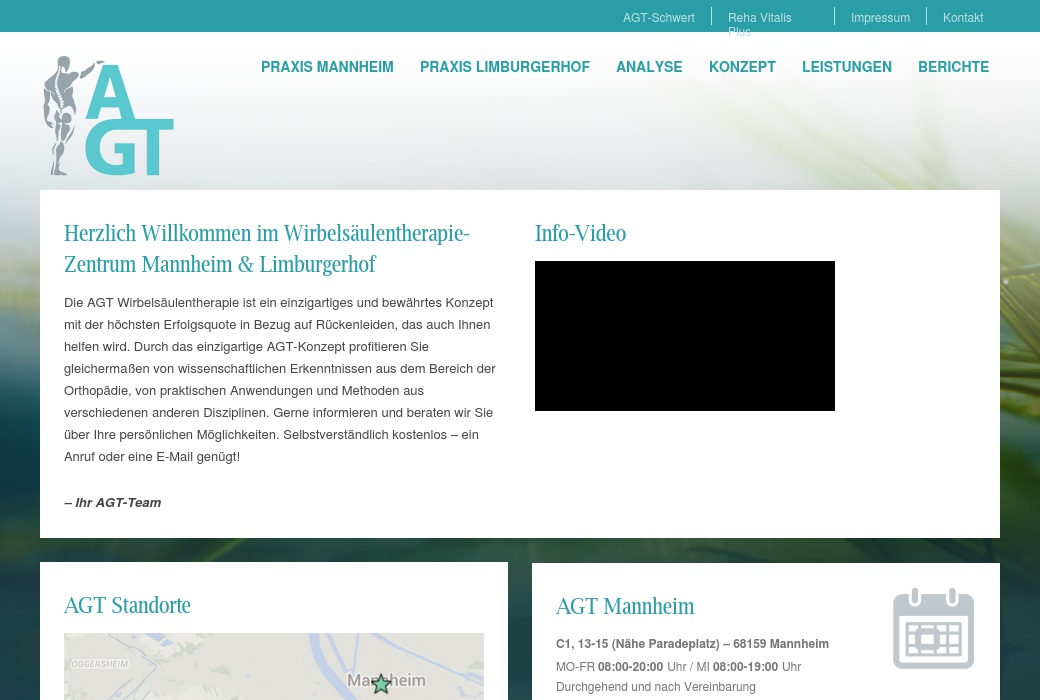1040x700 pixels.
Task: Open the Impressum page
Action: pyautogui.click(x=880, y=18)
